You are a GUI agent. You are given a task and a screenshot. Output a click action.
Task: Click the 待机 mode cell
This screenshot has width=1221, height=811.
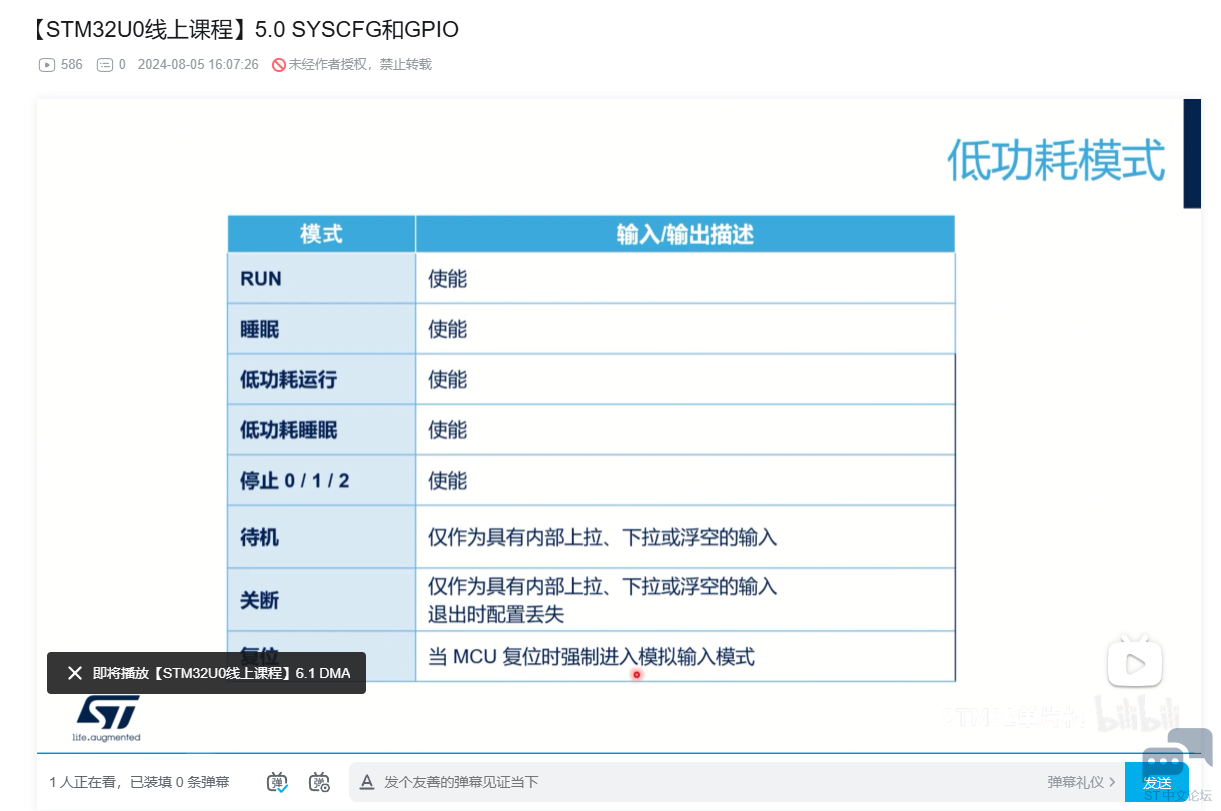pos(321,537)
